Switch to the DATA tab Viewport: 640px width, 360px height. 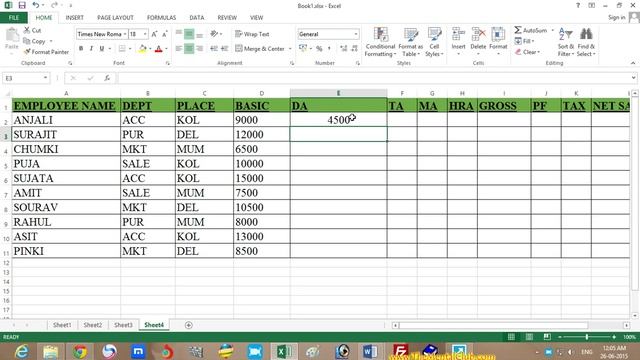[x=197, y=18]
